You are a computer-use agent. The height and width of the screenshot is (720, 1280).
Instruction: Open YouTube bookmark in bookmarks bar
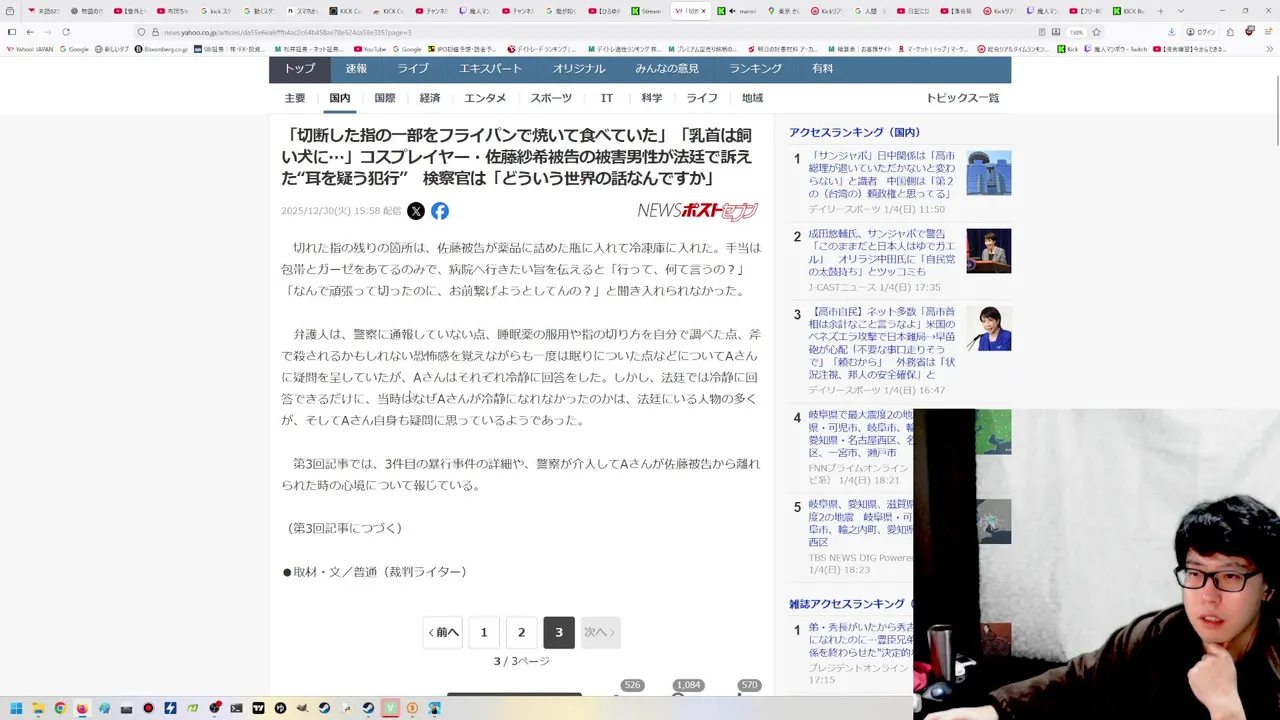pyautogui.click(x=370, y=48)
